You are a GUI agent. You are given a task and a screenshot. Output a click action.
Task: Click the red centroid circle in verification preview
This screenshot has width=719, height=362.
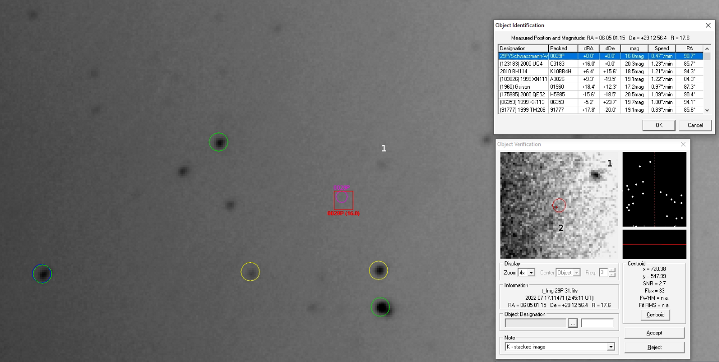coord(559,205)
